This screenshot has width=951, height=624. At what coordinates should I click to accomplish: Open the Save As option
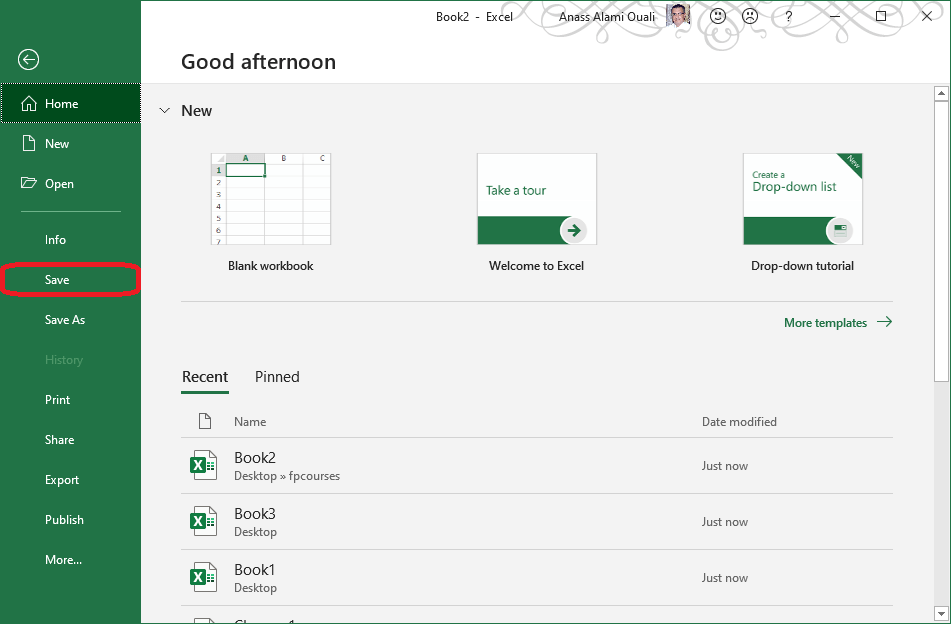pyautogui.click(x=66, y=319)
